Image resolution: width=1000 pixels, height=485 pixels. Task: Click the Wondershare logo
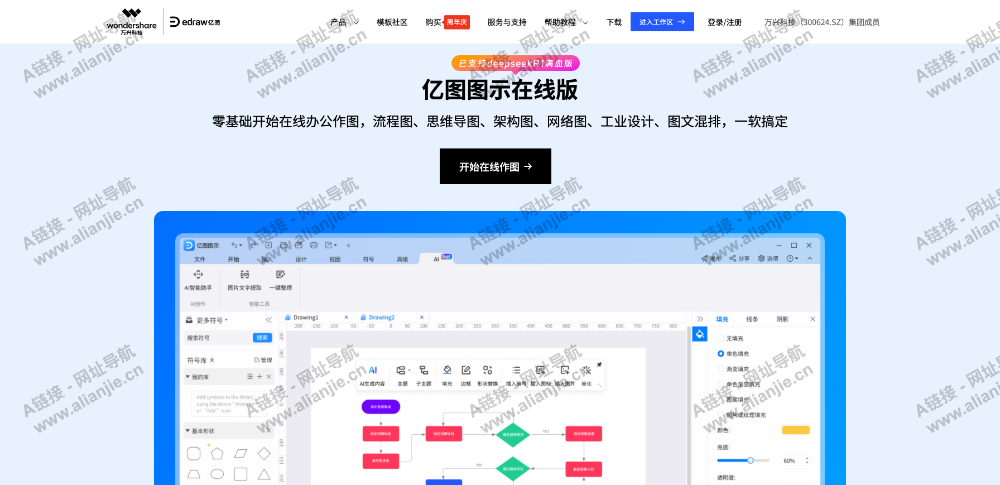[131, 22]
